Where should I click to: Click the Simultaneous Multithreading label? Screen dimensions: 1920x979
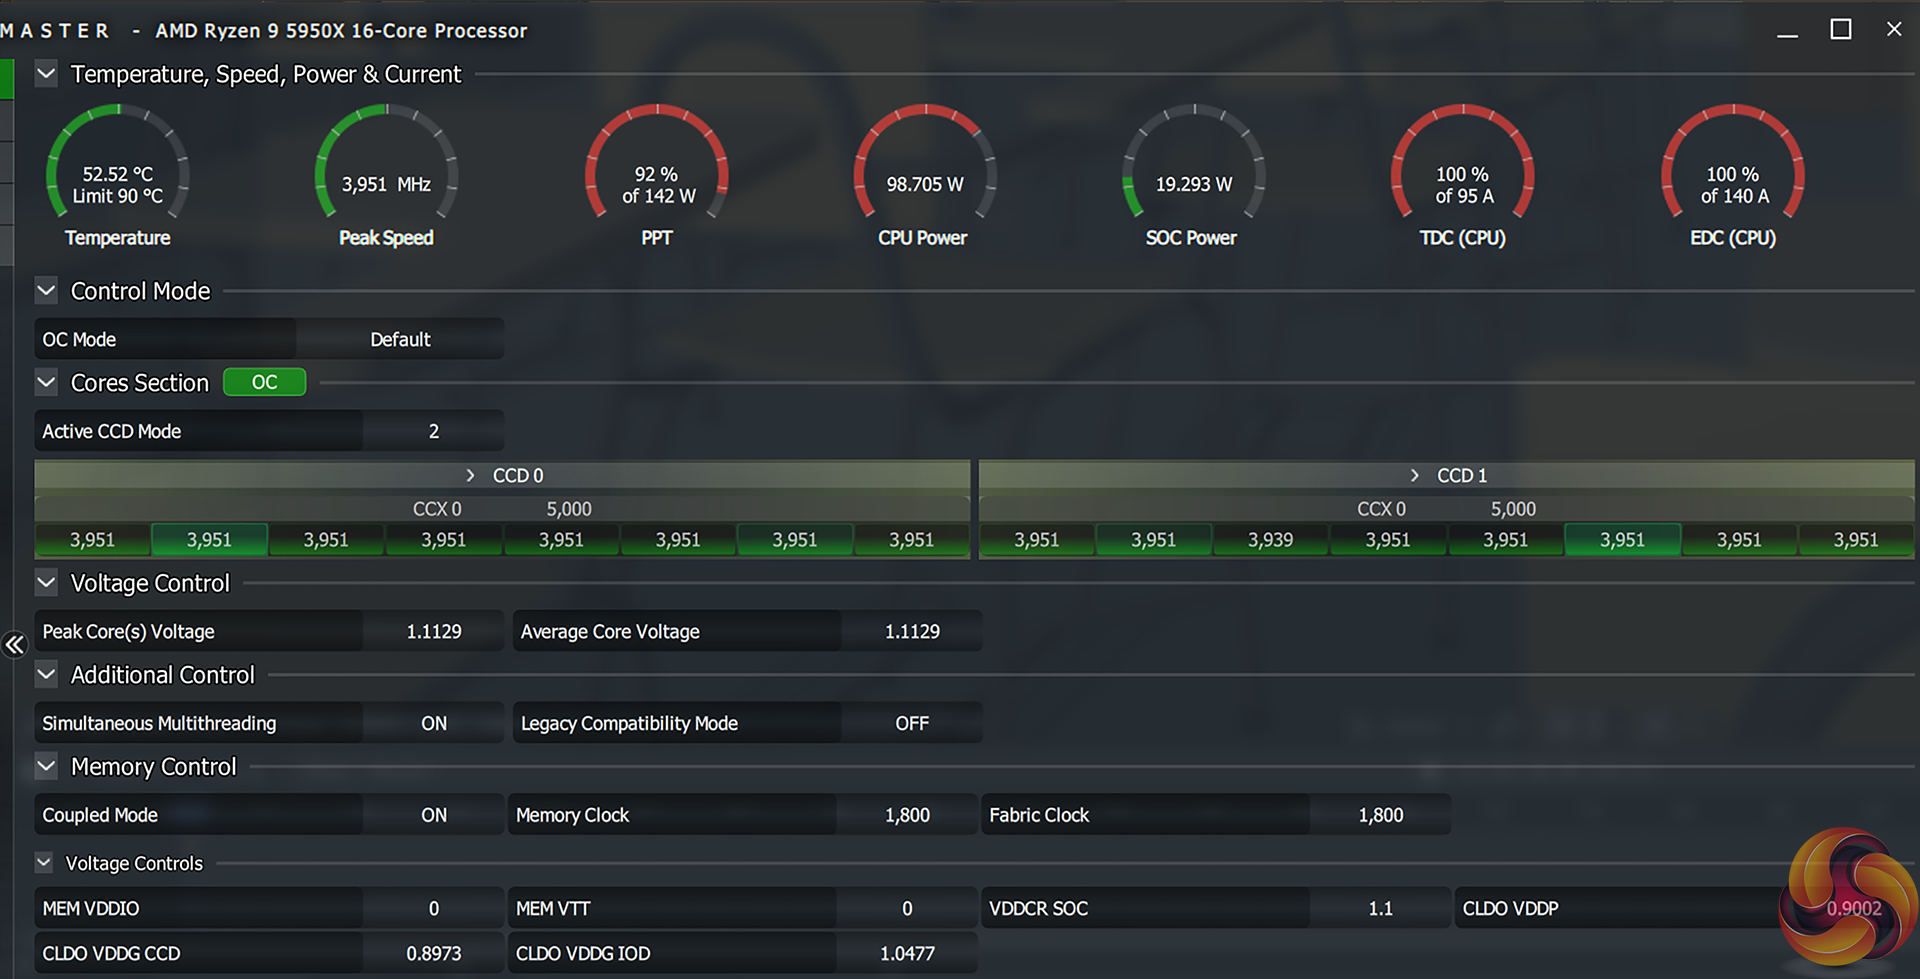point(159,723)
